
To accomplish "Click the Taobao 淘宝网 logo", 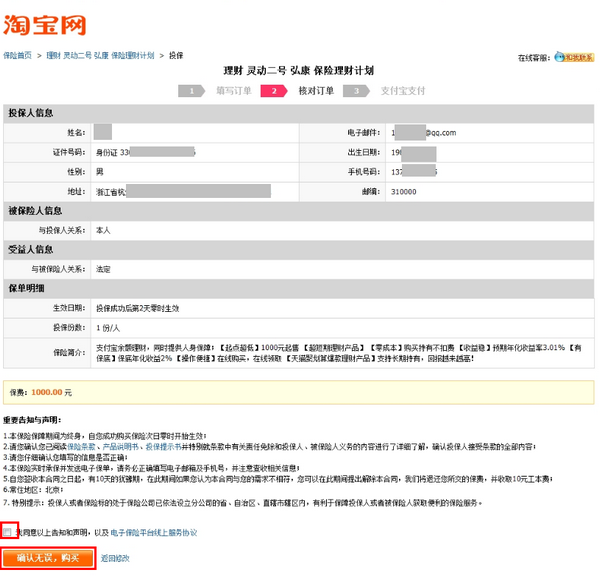I will coord(45,23).
